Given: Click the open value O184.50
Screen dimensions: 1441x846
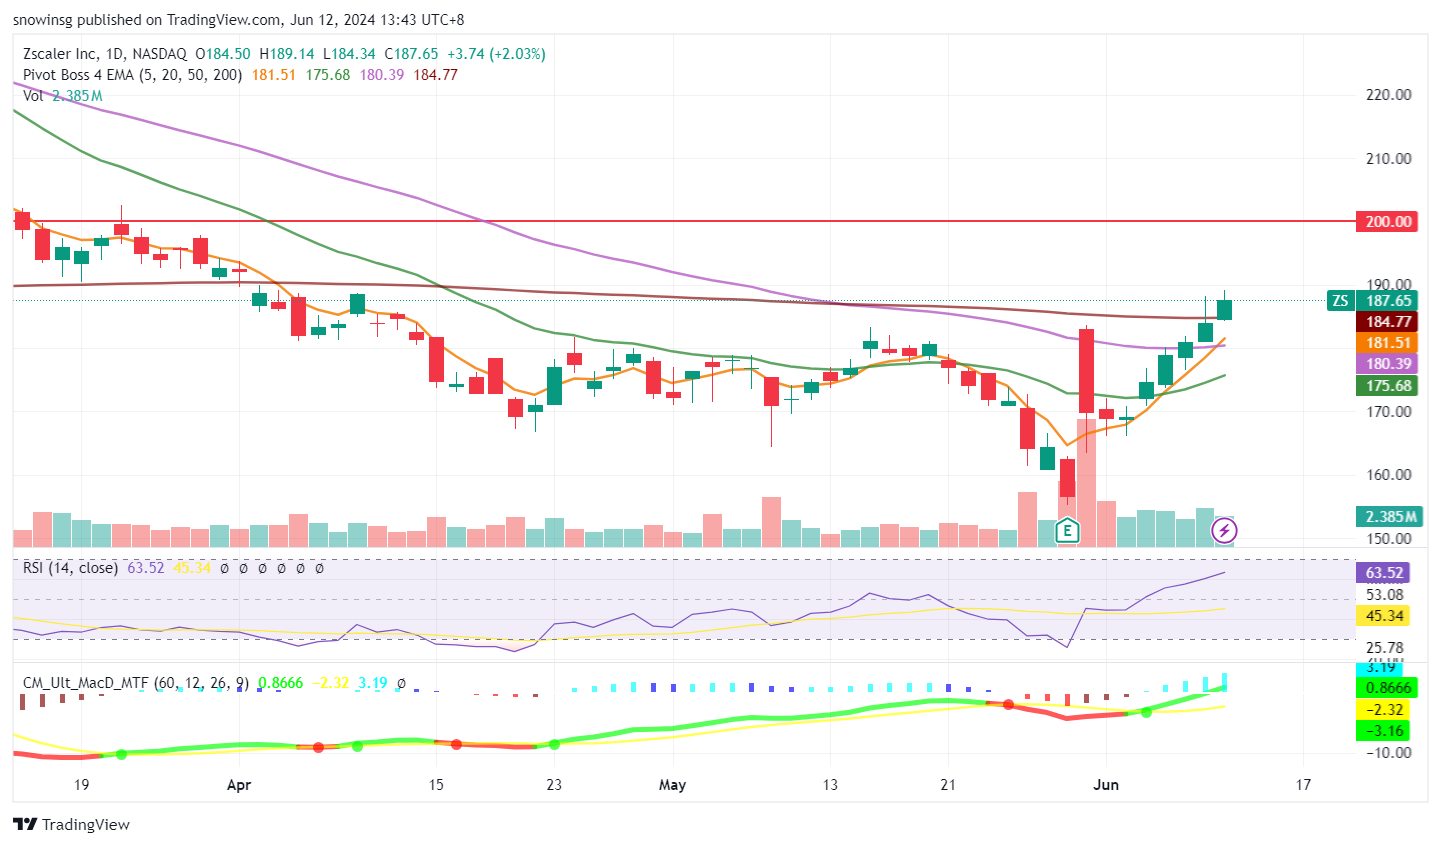Looking at the screenshot, I should tap(223, 54).
